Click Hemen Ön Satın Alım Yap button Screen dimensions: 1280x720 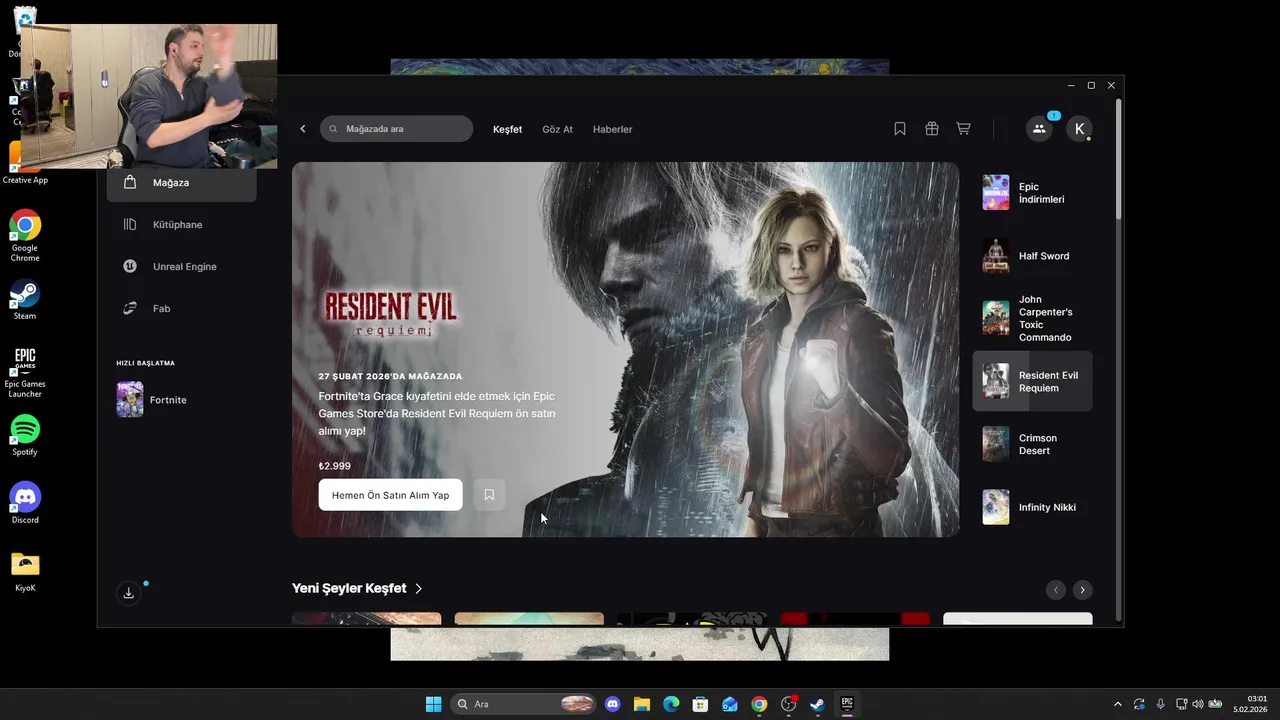(x=390, y=495)
